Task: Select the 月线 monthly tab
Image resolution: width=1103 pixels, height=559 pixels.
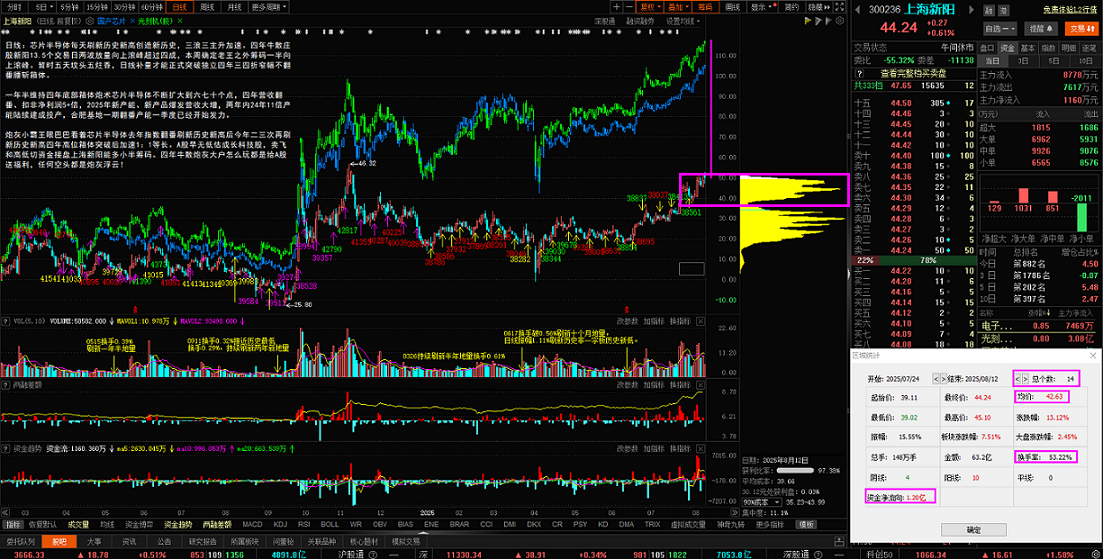Action: 234,7
